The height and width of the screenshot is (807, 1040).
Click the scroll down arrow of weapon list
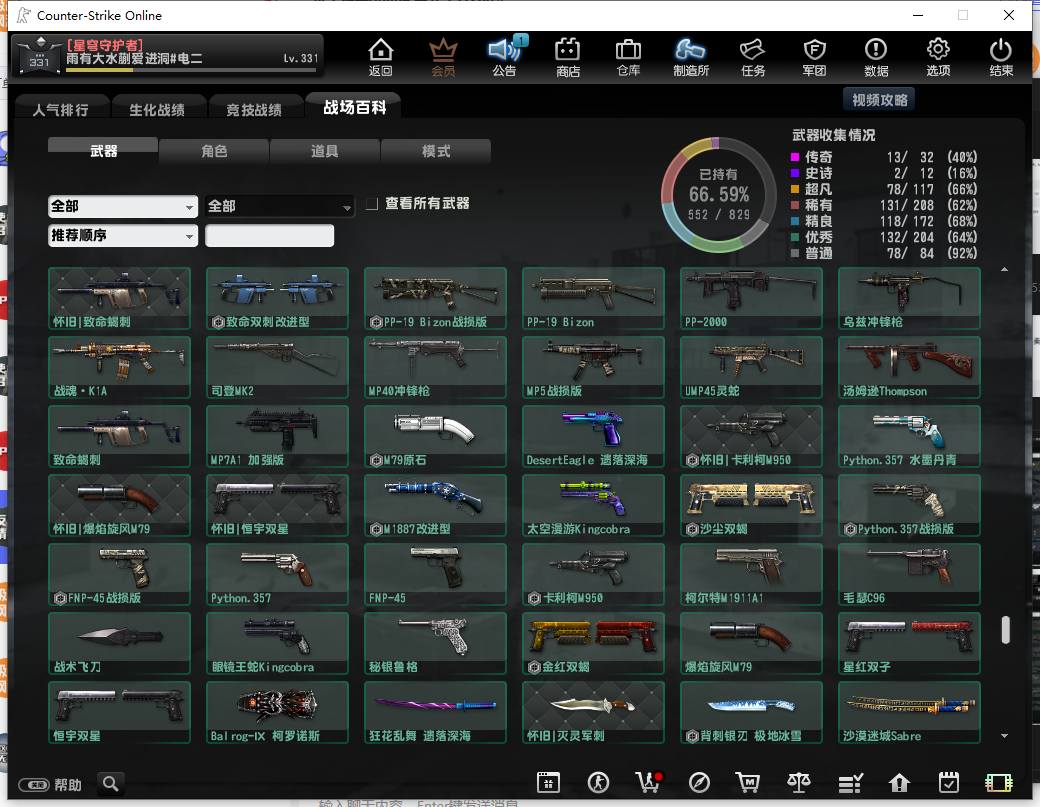(1005, 736)
